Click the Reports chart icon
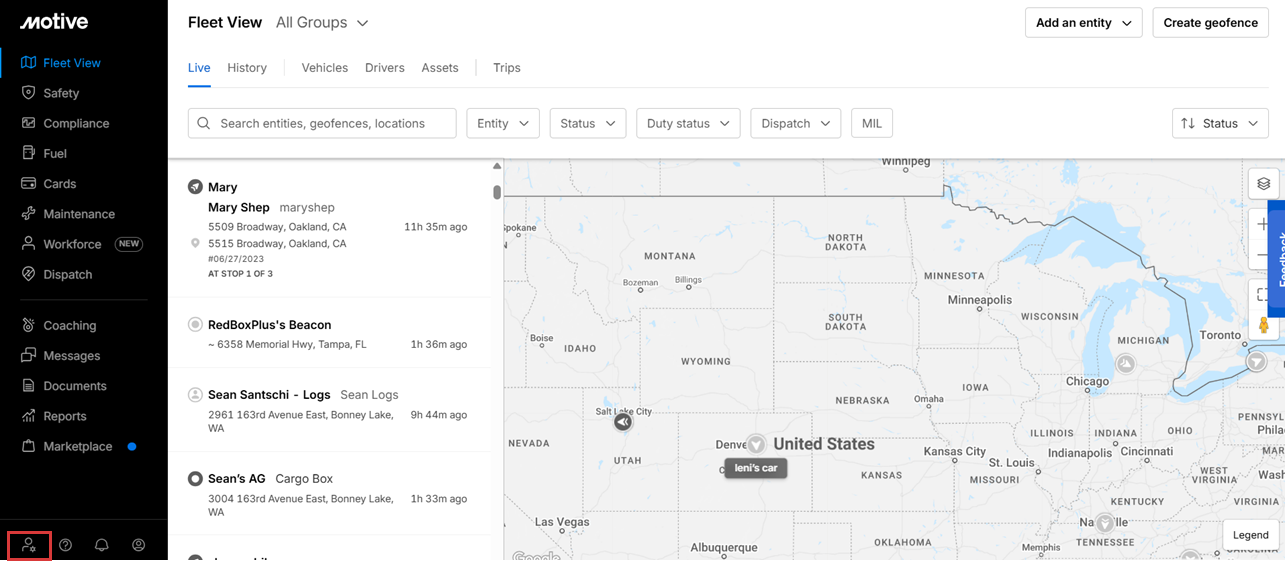The height and width of the screenshot is (561, 1285). pyautogui.click(x=28, y=415)
